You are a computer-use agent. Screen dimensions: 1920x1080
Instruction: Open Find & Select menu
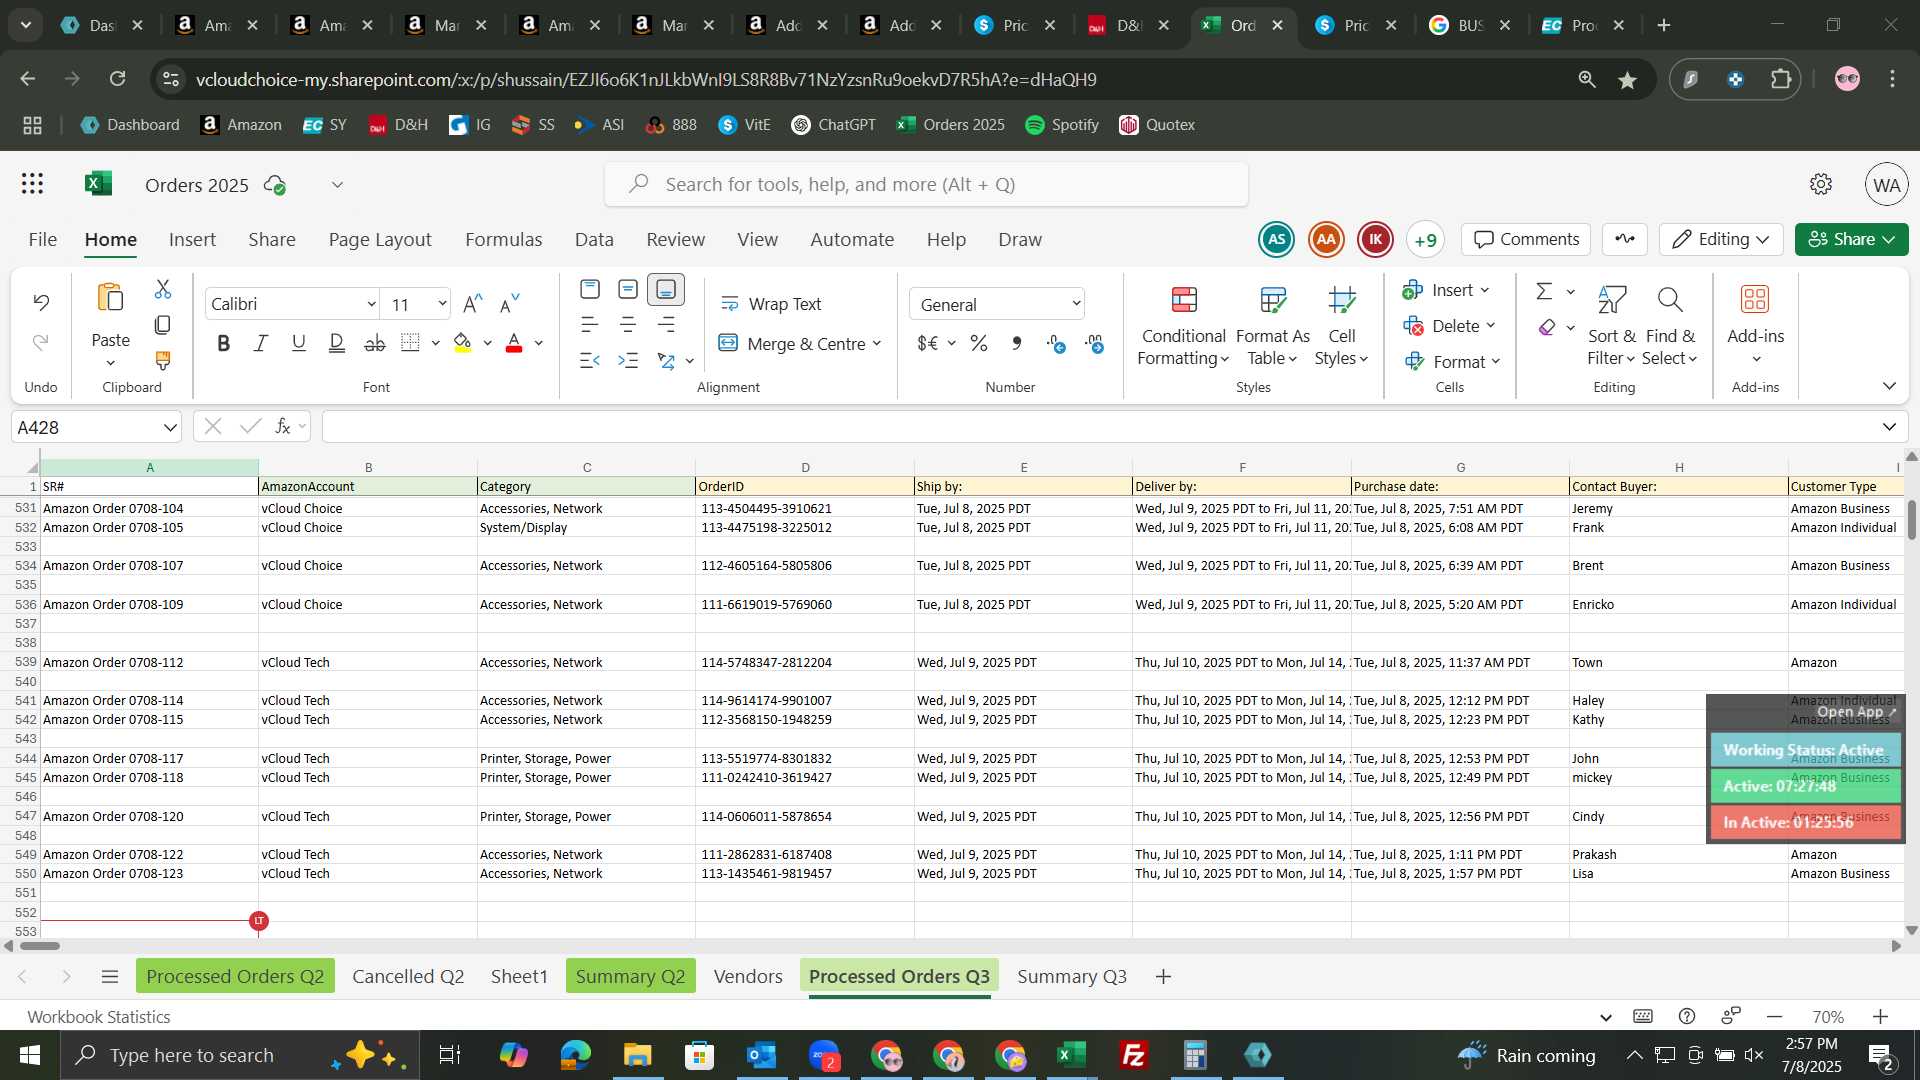click(x=1670, y=326)
